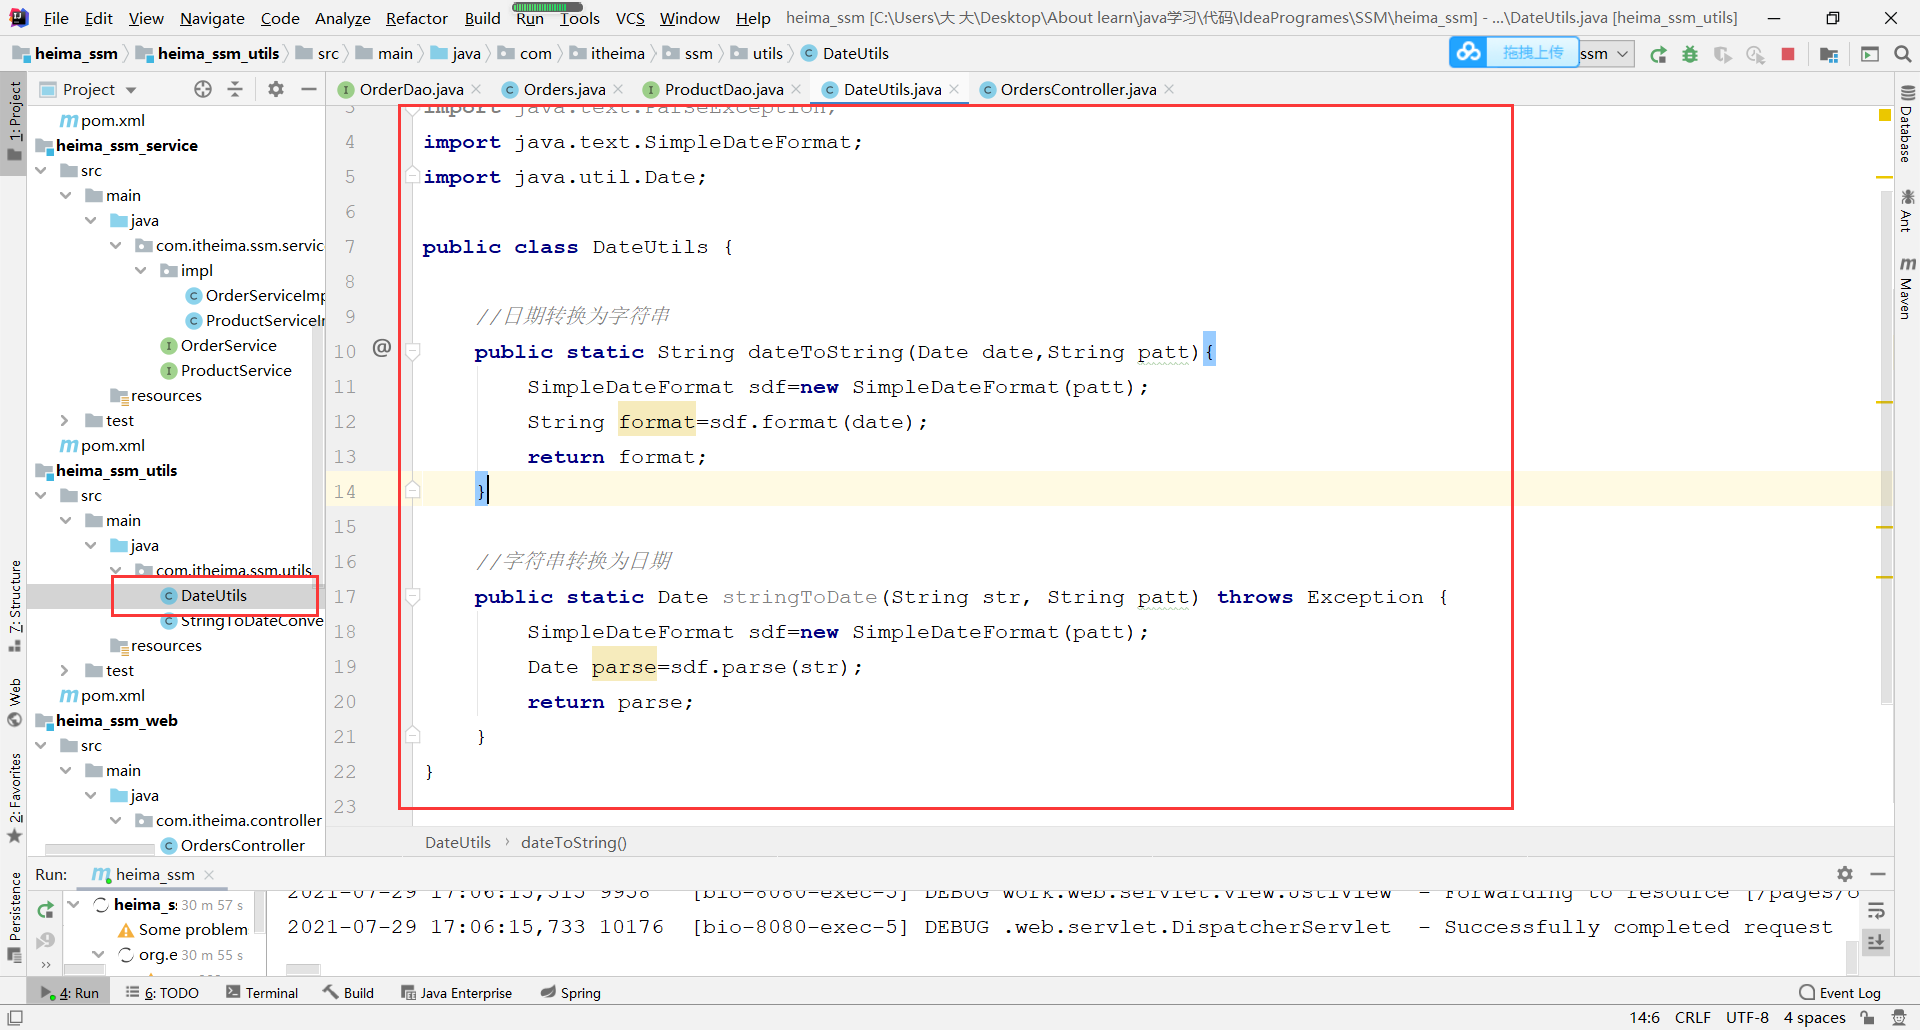Click the Baidu cloud upload icon
The width and height of the screenshot is (1920, 1030).
pyautogui.click(x=1468, y=52)
